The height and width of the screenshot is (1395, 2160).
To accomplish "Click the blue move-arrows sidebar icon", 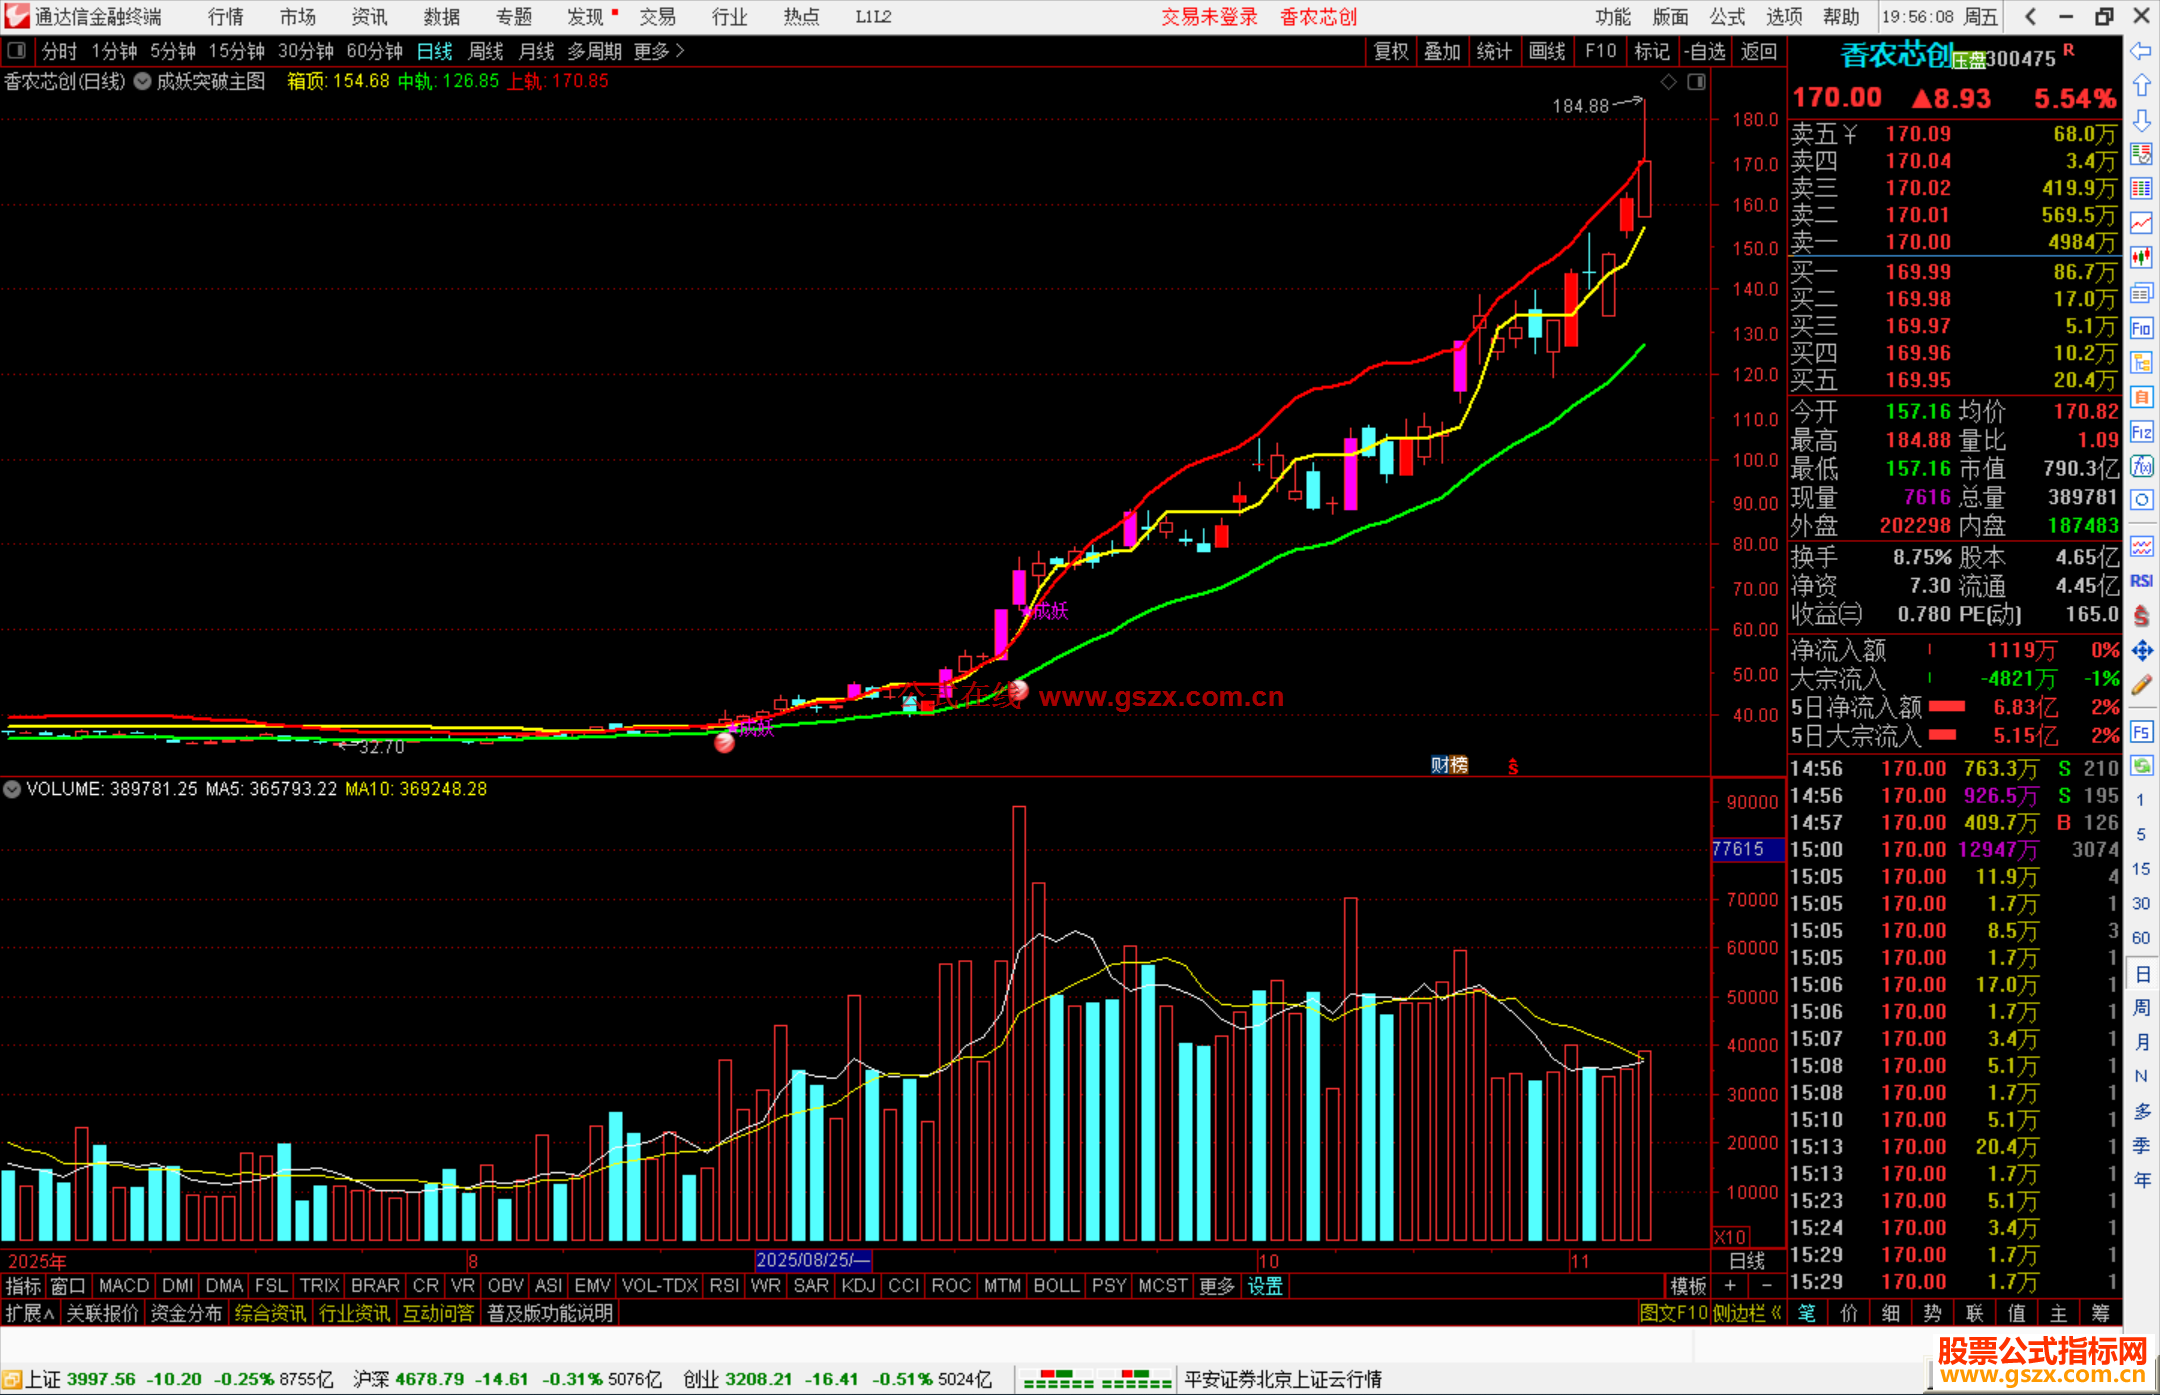I will click(x=2141, y=651).
